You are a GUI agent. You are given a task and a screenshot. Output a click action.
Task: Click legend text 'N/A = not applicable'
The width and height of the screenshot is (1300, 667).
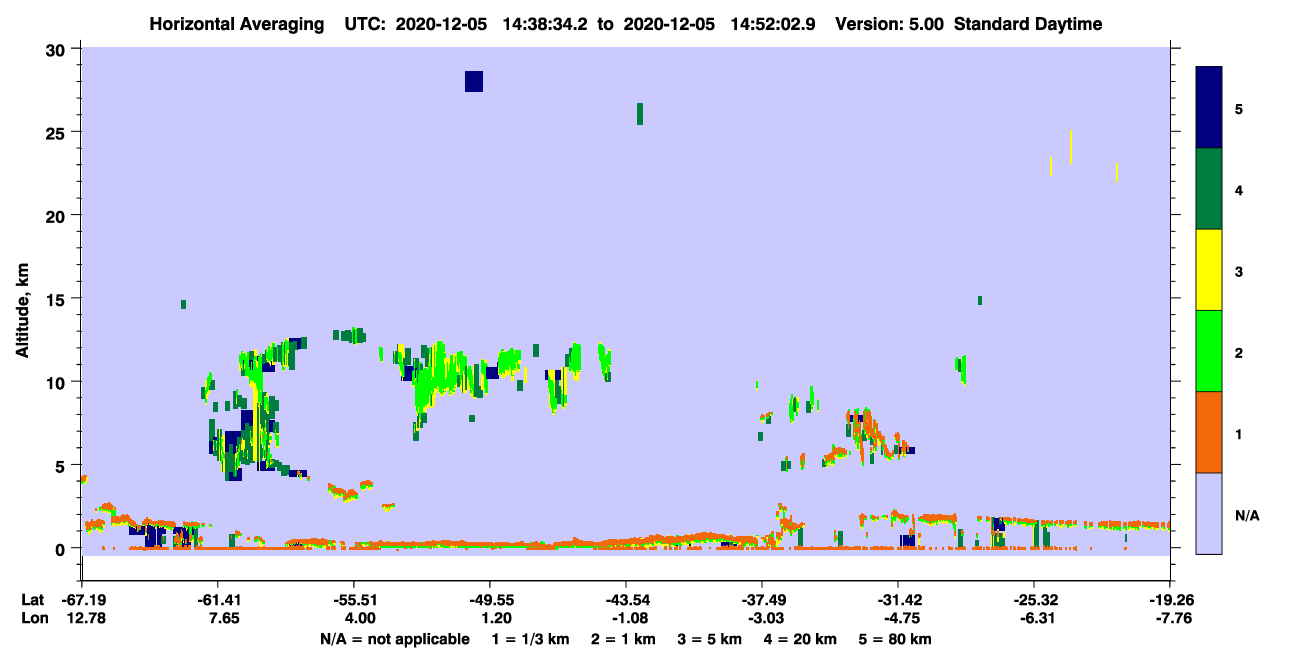coord(395,639)
